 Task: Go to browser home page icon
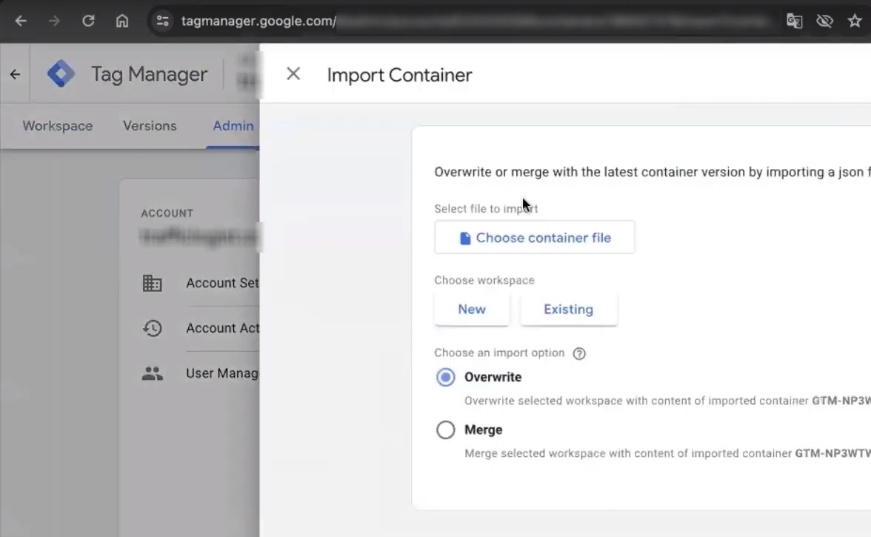[x=122, y=21]
